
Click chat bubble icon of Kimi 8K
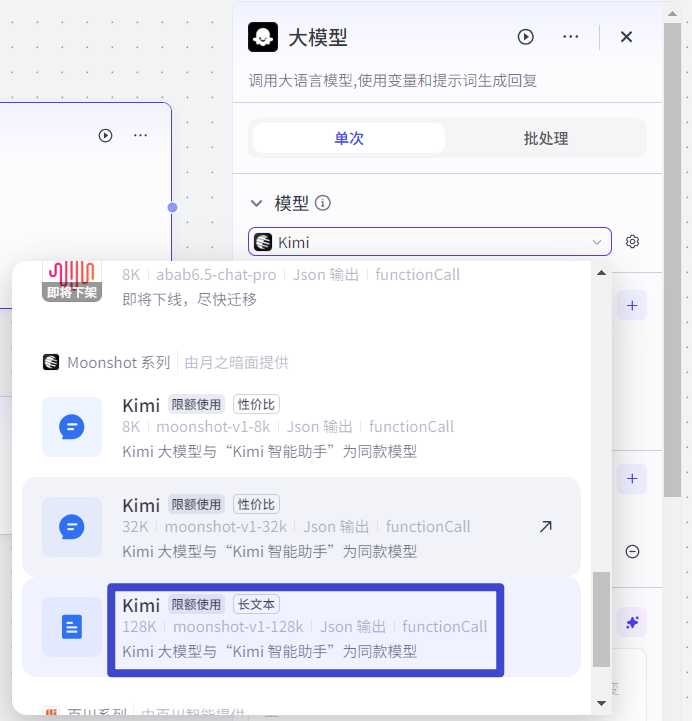coord(72,427)
